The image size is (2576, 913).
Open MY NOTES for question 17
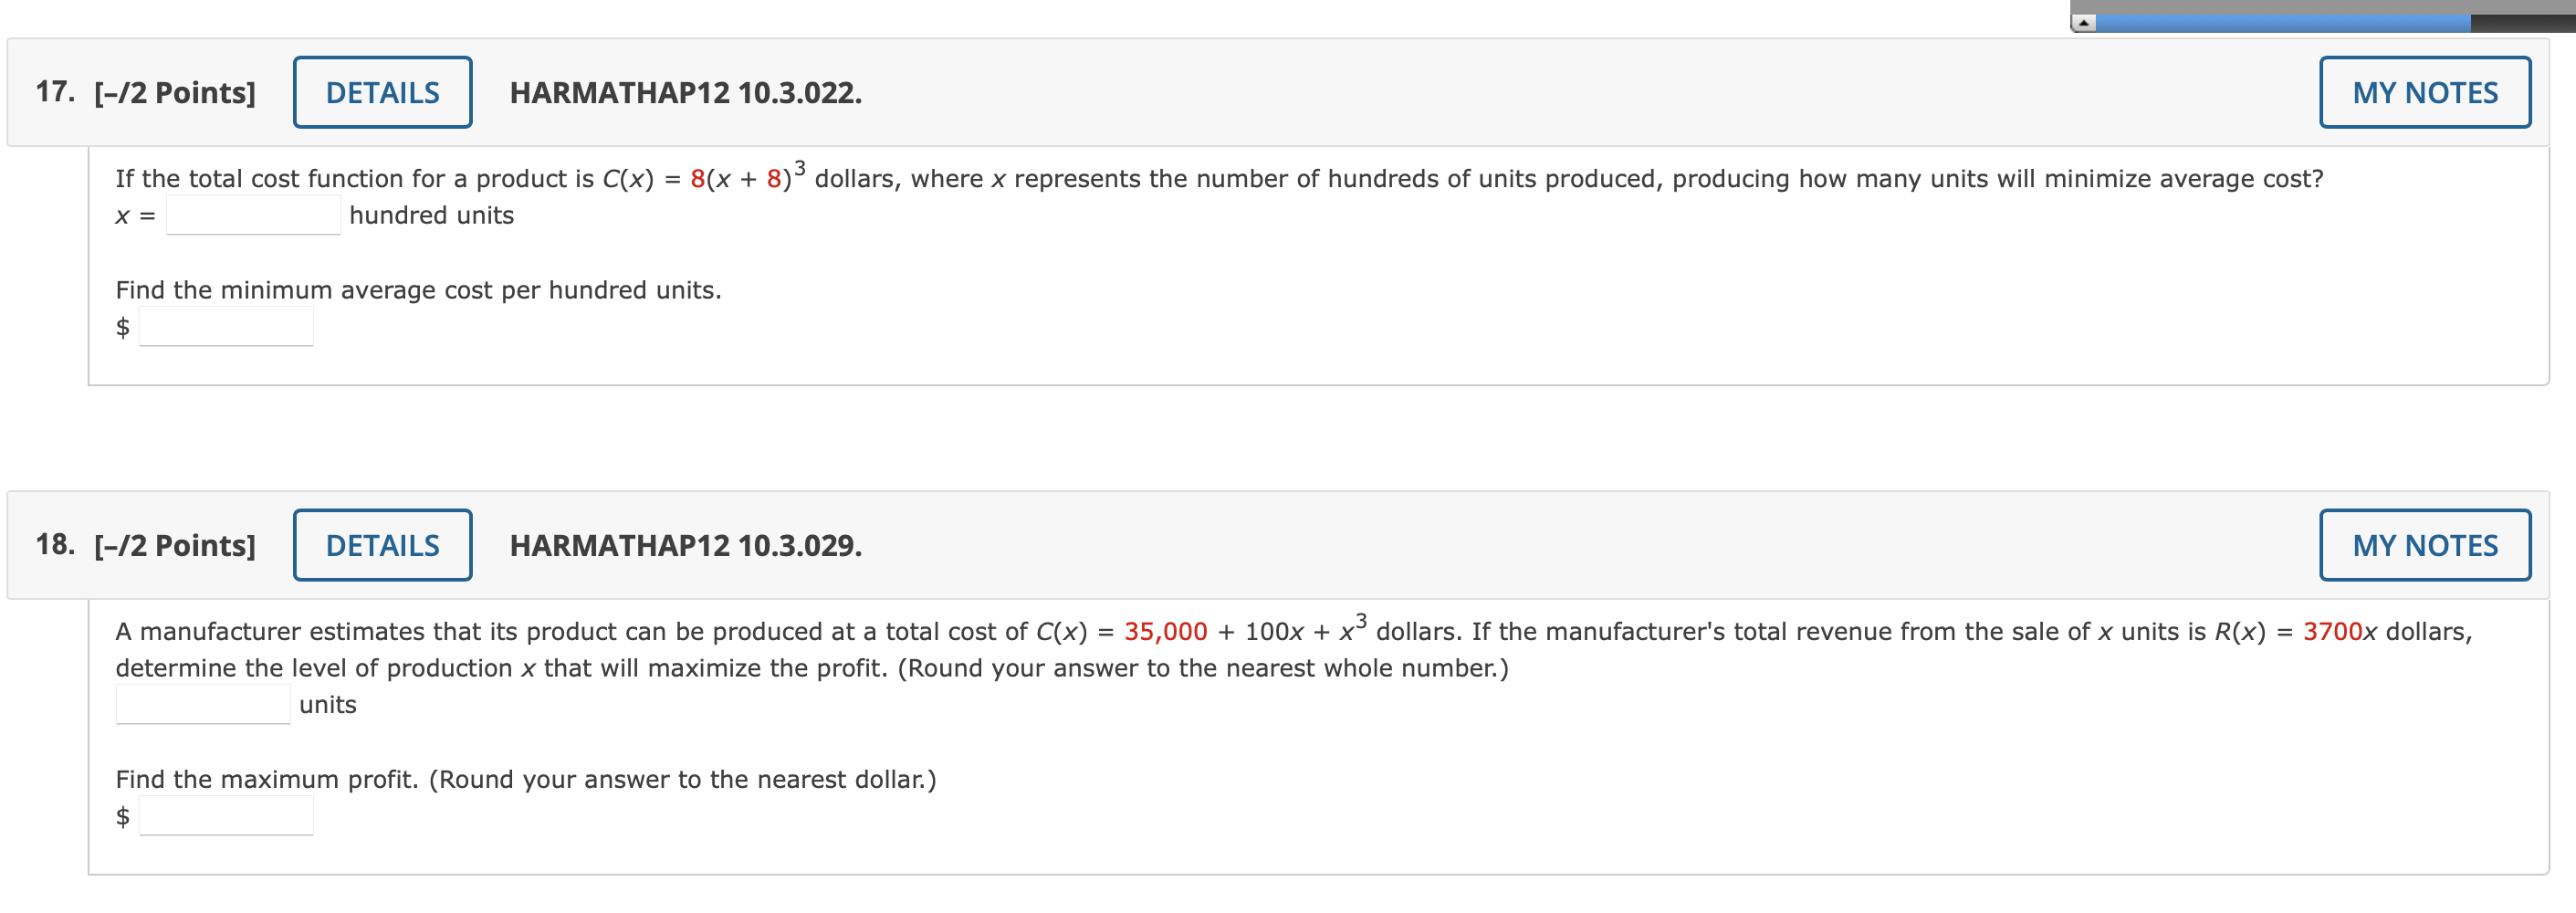(x=2424, y=92)
